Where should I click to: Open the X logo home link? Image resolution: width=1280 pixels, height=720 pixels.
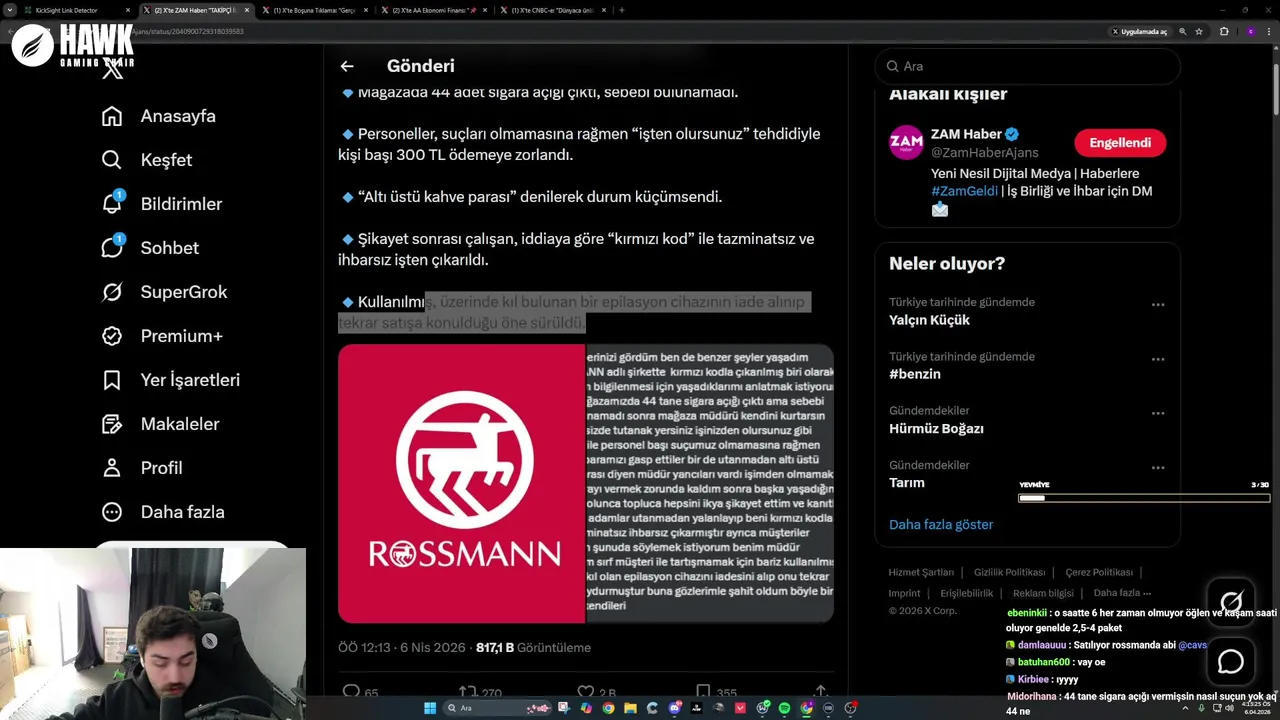112,70
